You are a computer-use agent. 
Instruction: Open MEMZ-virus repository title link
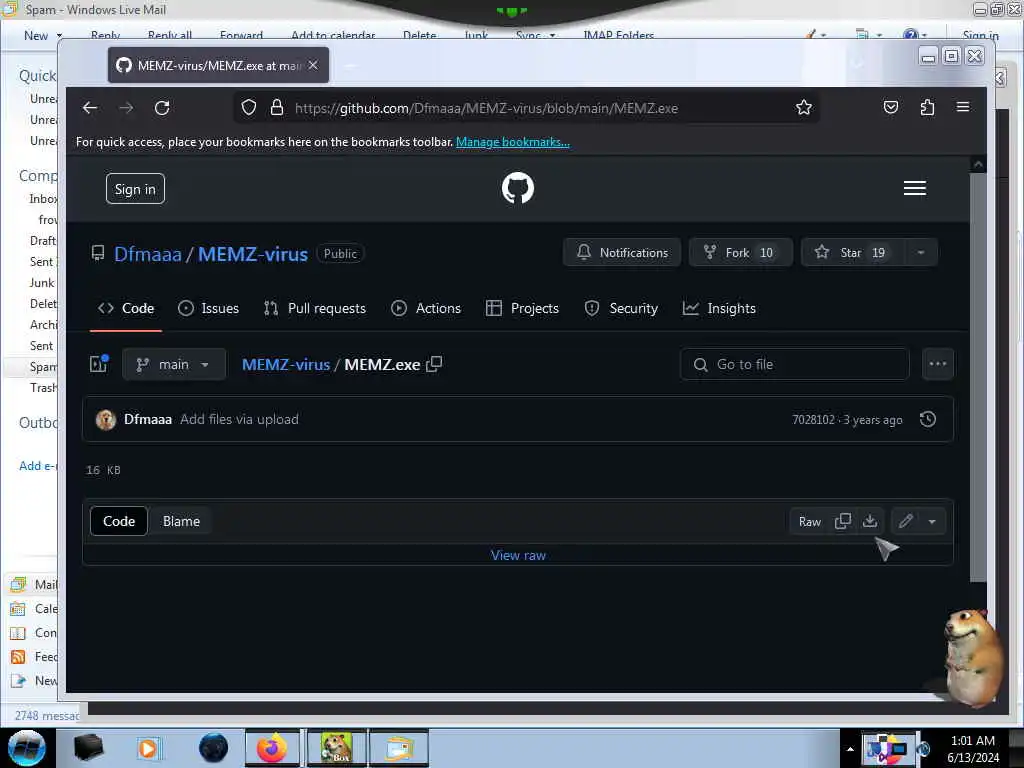point(253,254)
